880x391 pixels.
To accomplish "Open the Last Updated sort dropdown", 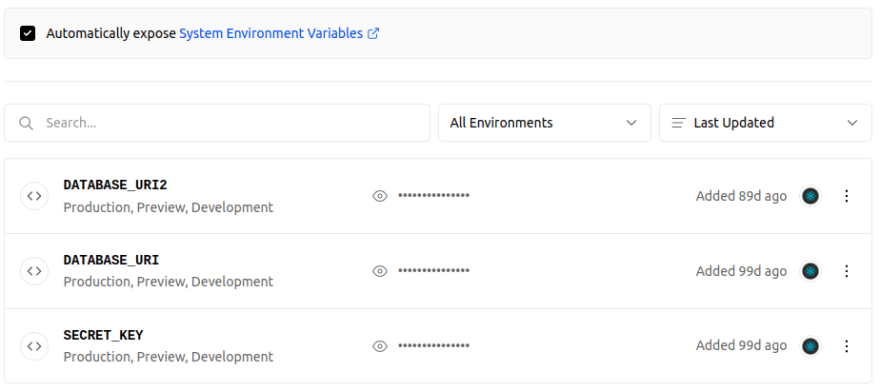I will pyautogui.click(x=766, y=123).
